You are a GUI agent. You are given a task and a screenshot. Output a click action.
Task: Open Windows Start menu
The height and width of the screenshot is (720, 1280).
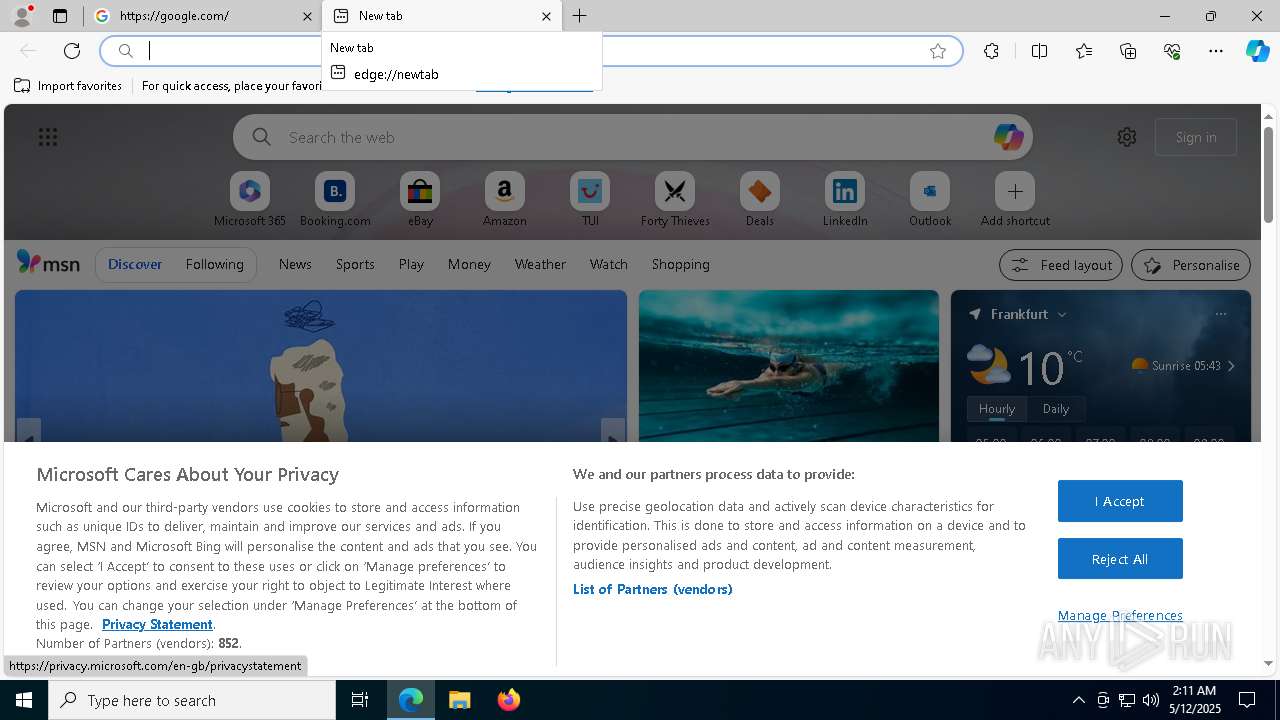[24, 700]
